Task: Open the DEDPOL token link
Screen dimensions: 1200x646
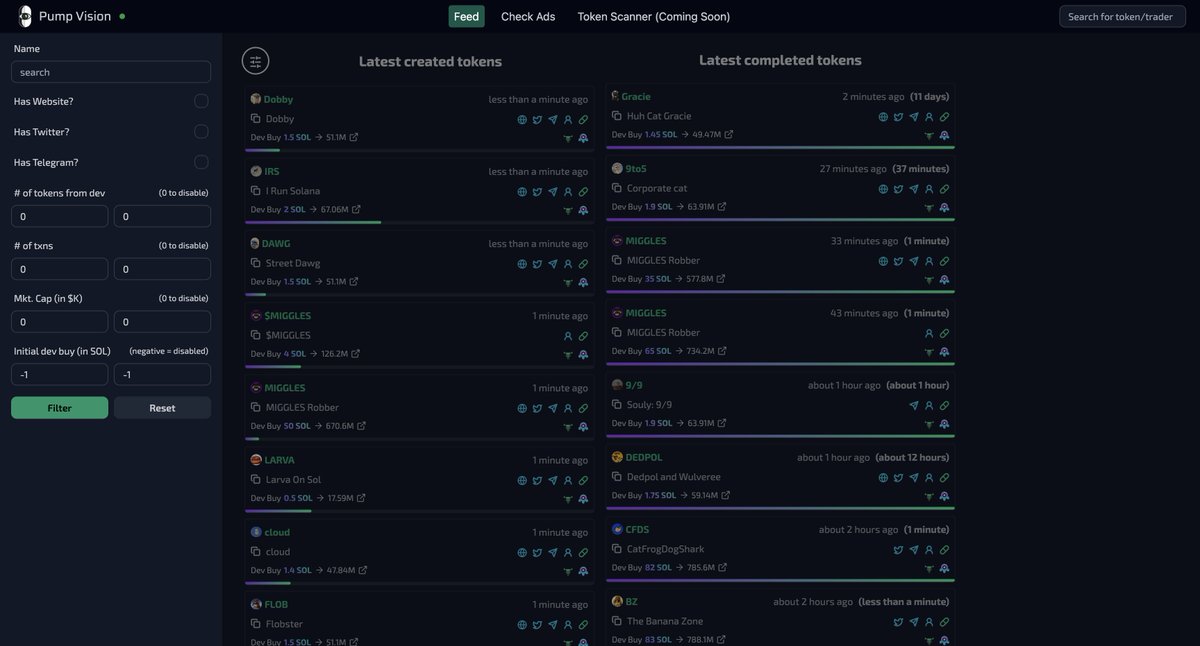Action: (644, 457)
